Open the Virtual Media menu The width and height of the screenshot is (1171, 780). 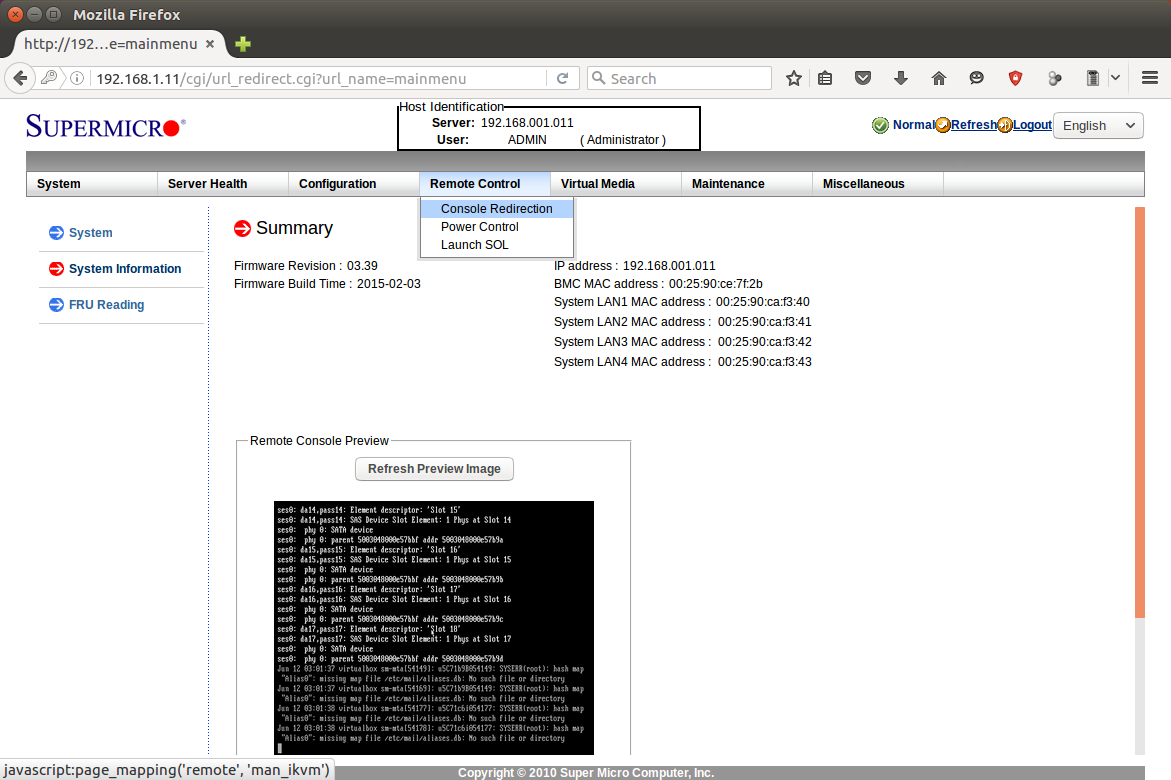click(597, 184)
